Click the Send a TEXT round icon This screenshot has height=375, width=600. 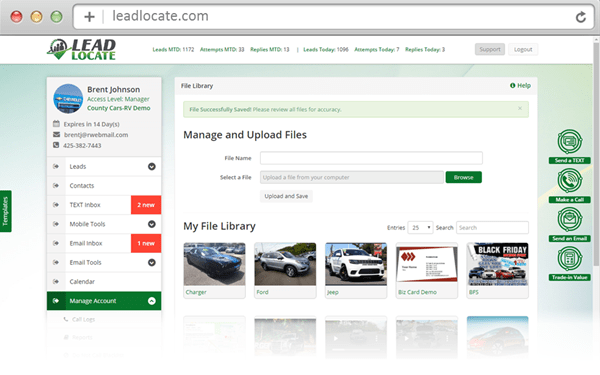[x=569, y=142]
